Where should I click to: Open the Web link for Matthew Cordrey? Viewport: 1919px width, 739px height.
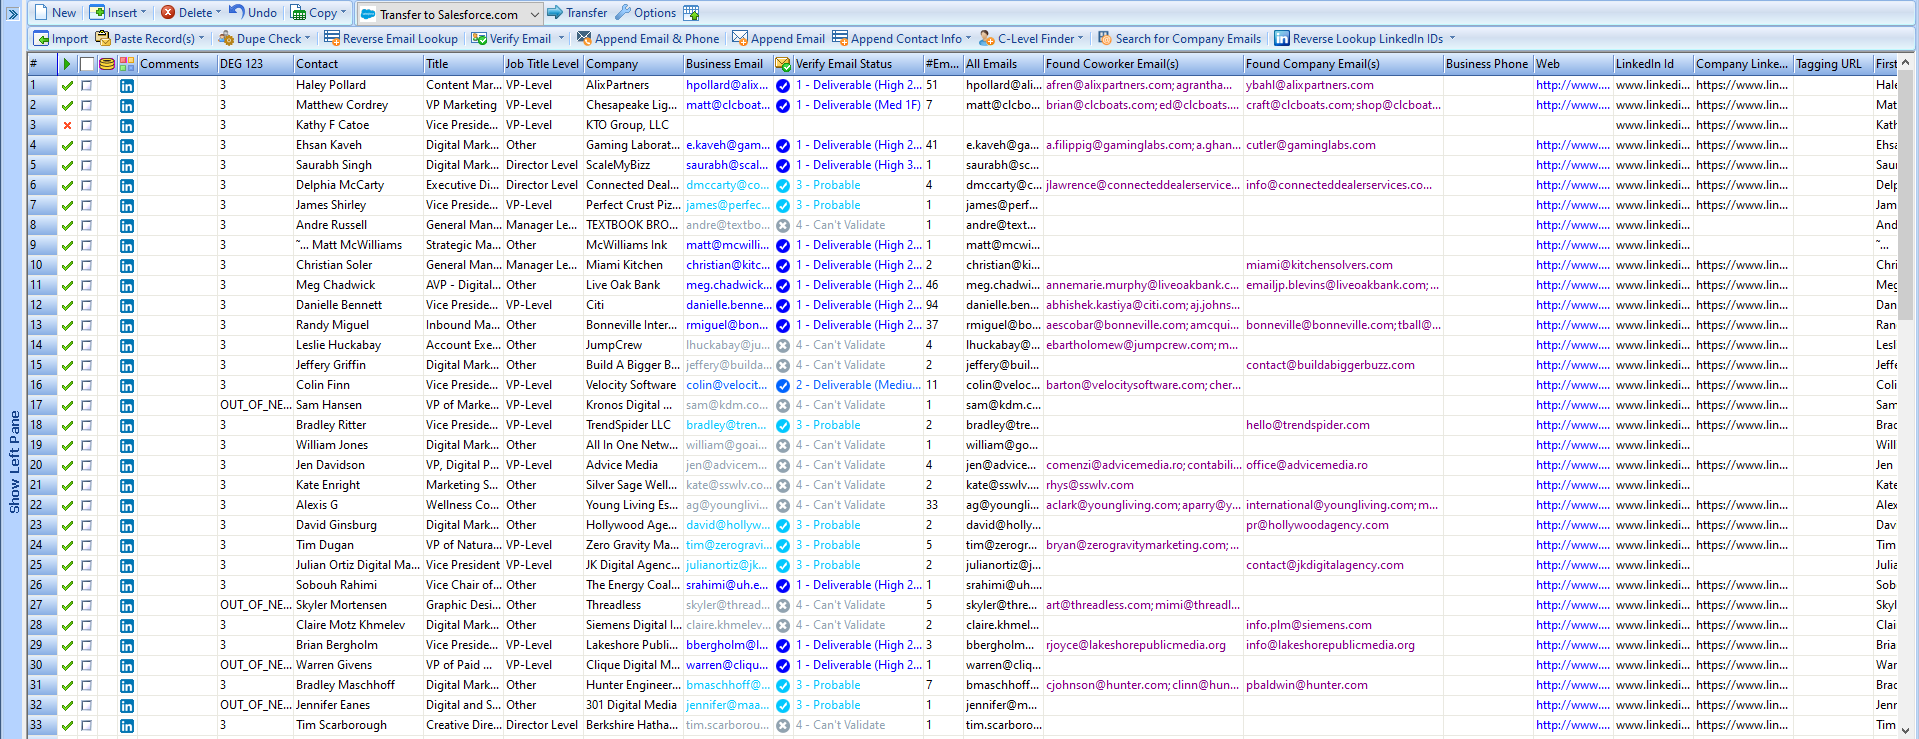point(1573,105)
